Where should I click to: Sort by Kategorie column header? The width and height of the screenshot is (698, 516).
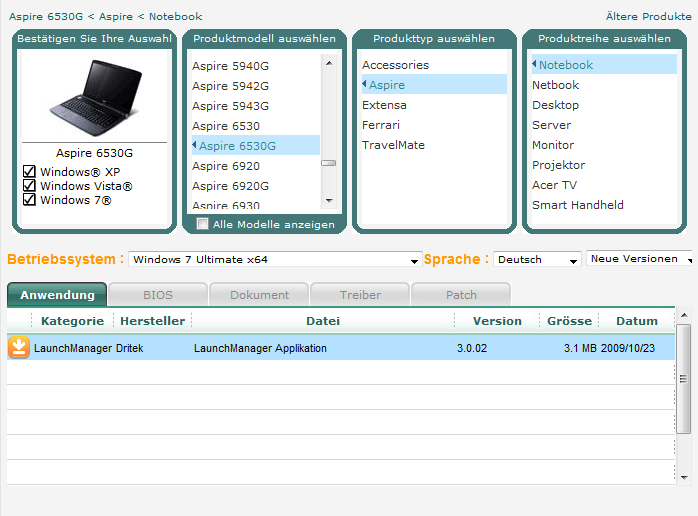73,321
